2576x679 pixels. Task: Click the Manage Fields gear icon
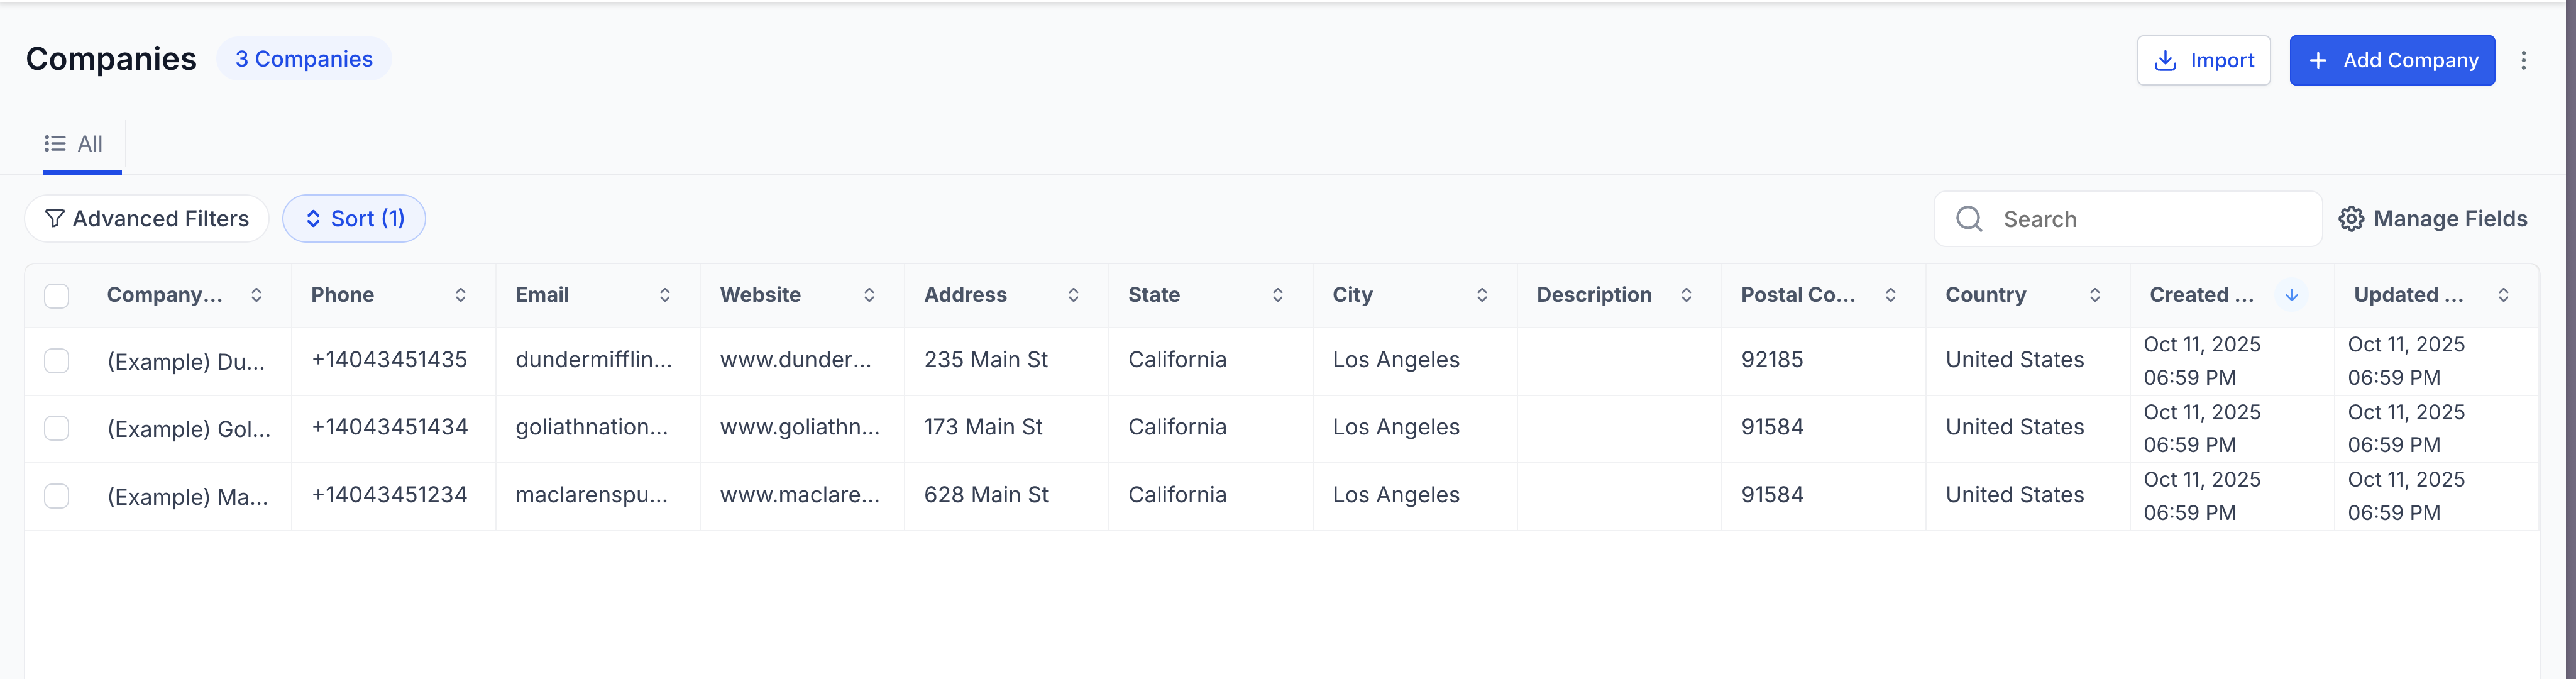click(2351, 219)
